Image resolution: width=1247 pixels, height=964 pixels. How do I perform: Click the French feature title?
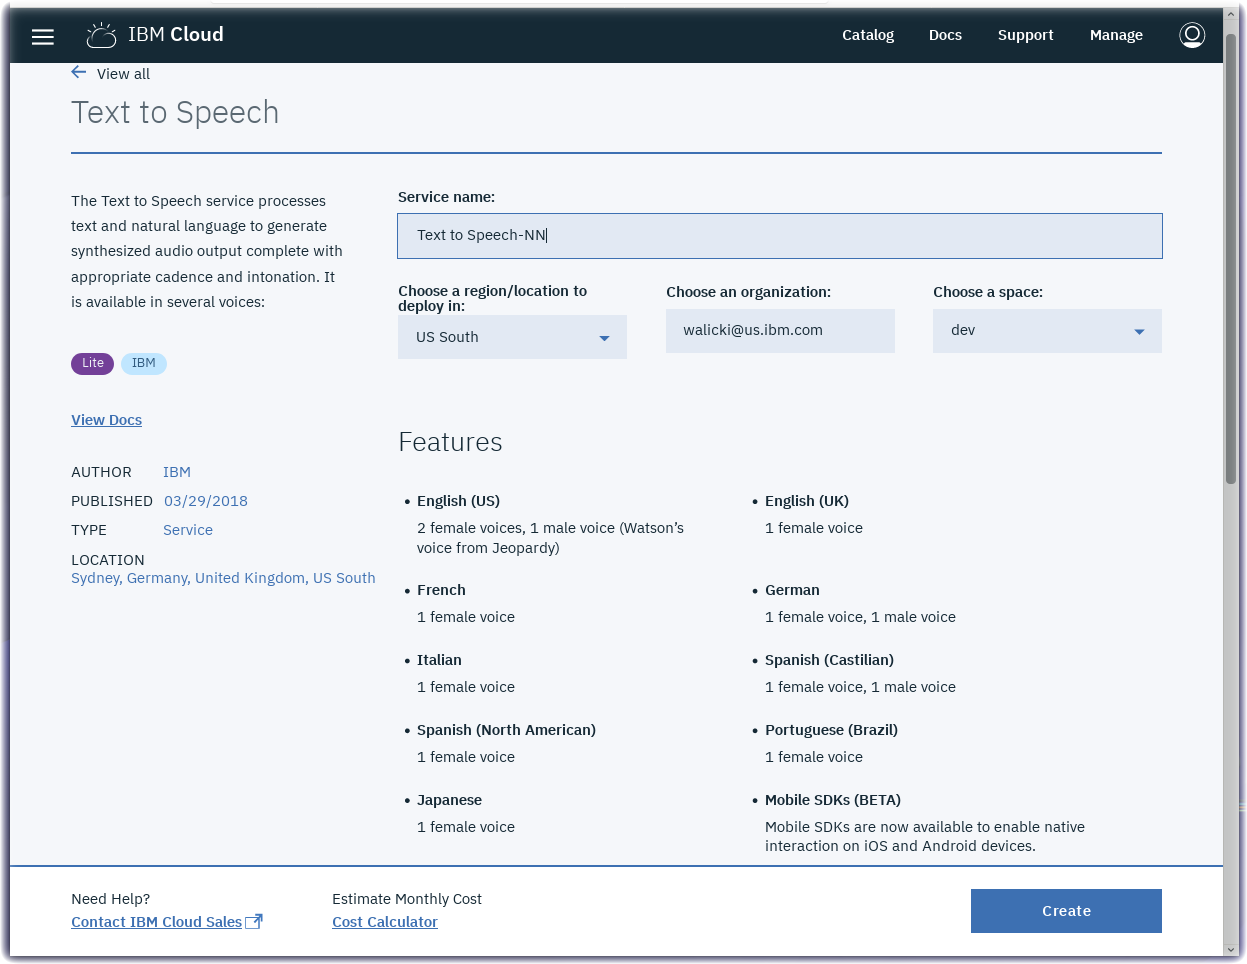coord(441,590)
